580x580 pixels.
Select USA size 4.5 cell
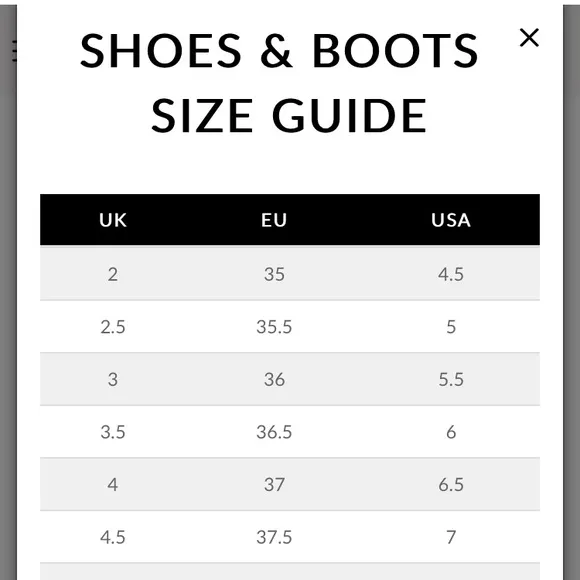tap(451, 274)
